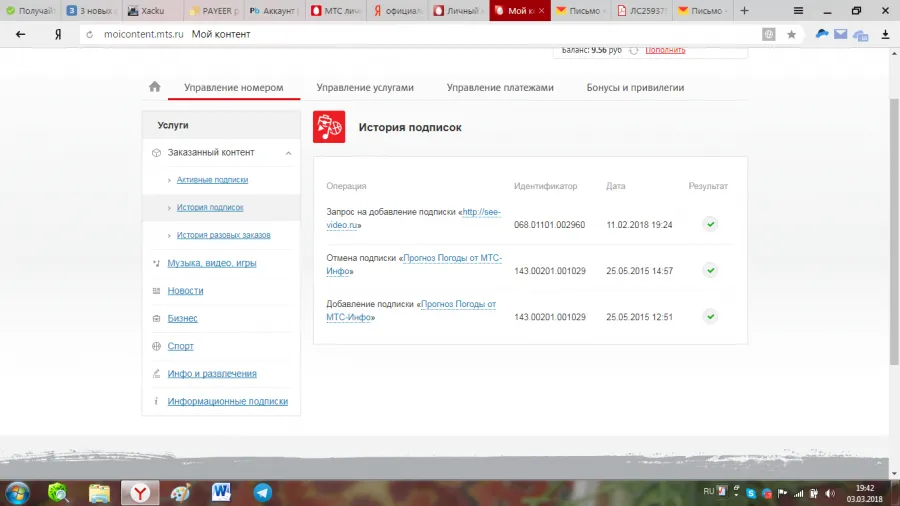This screenshot has width=900, height=506.
Task: Click the address bar moicontent.mts.ru
Action: click(143, 34)
